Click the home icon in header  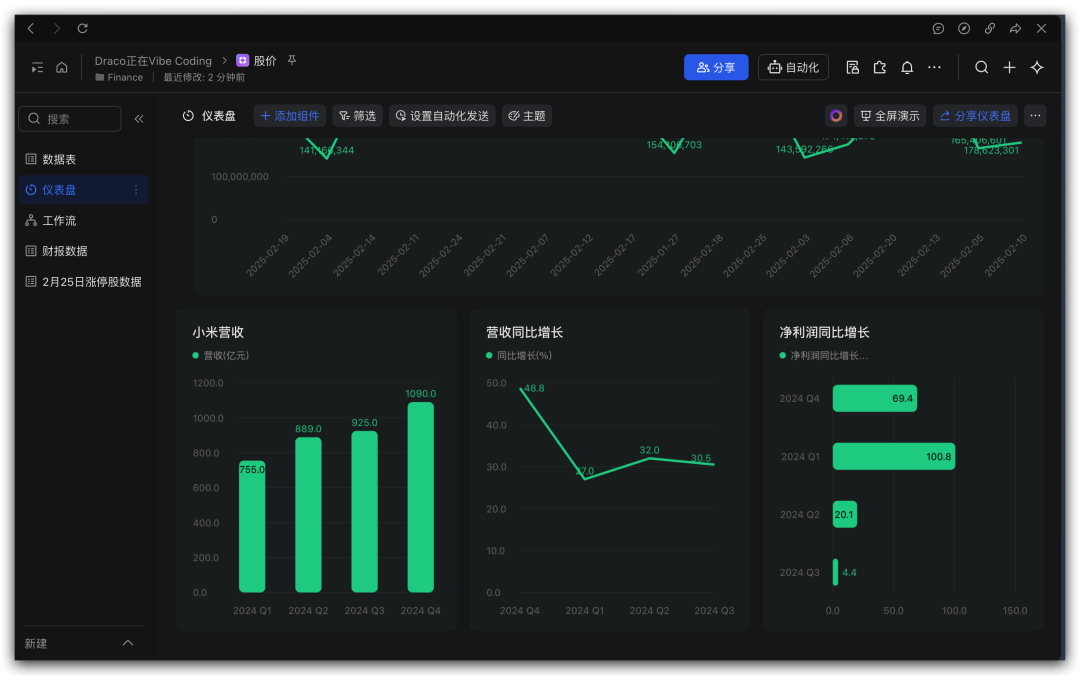point(62,68)
